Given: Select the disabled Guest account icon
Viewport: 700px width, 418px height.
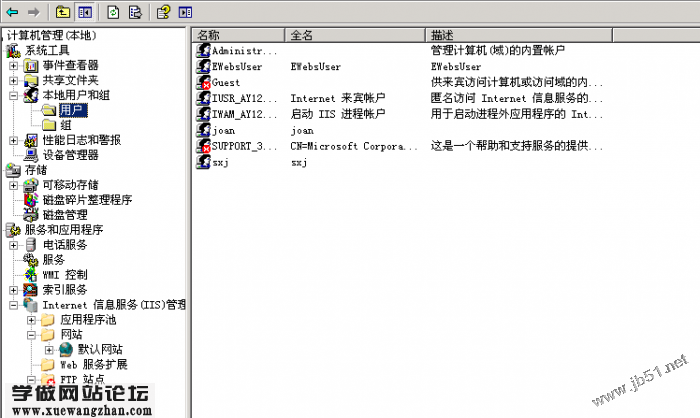Looking at the screenshot, I should [203, 82].
